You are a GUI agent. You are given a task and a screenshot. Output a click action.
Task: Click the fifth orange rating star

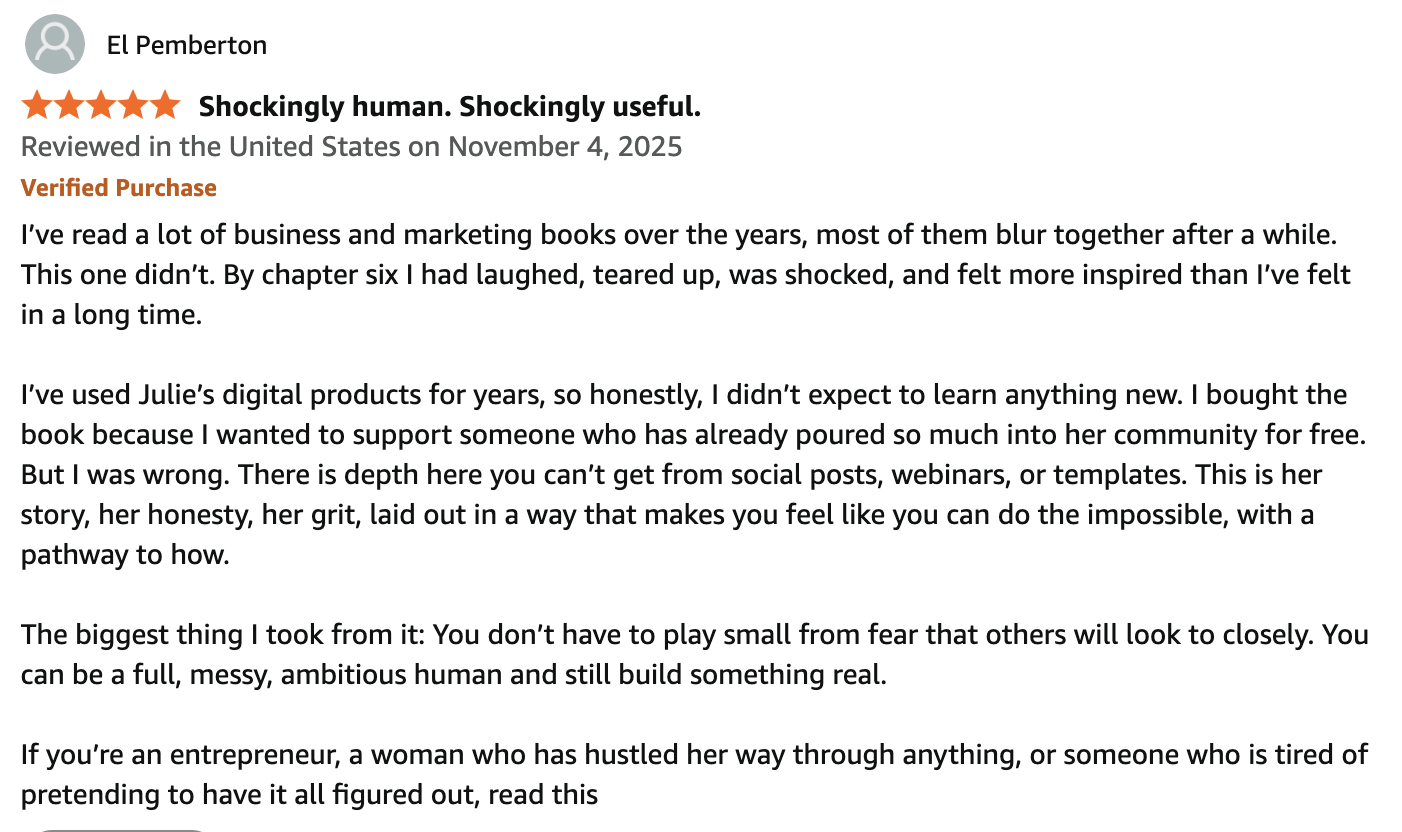(165, 105)
